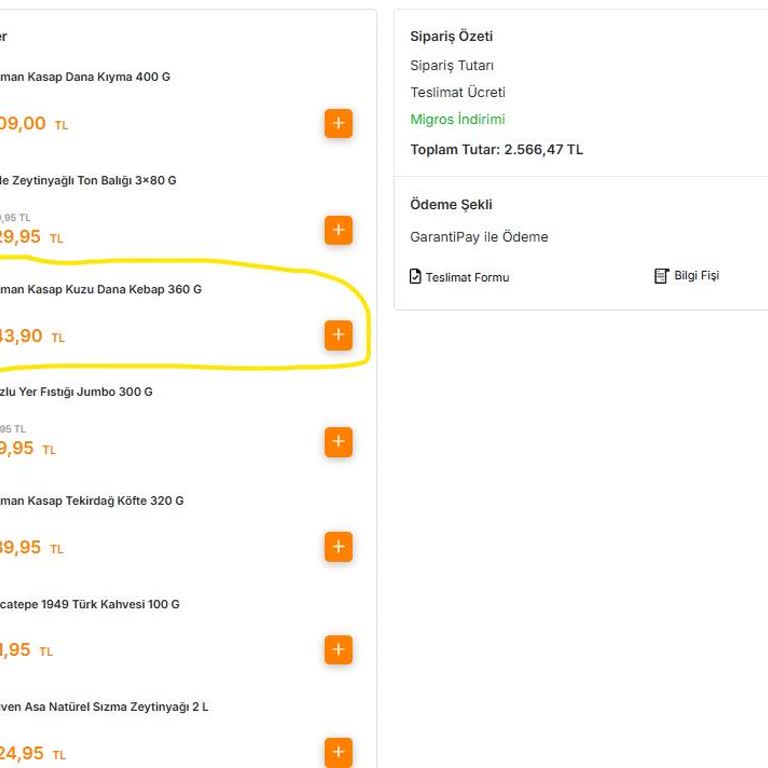Viewport: 768px width, 768px height.
Task: Select the Kasap Dana Kıyma 400 G product name
Action: coord(85,77)
